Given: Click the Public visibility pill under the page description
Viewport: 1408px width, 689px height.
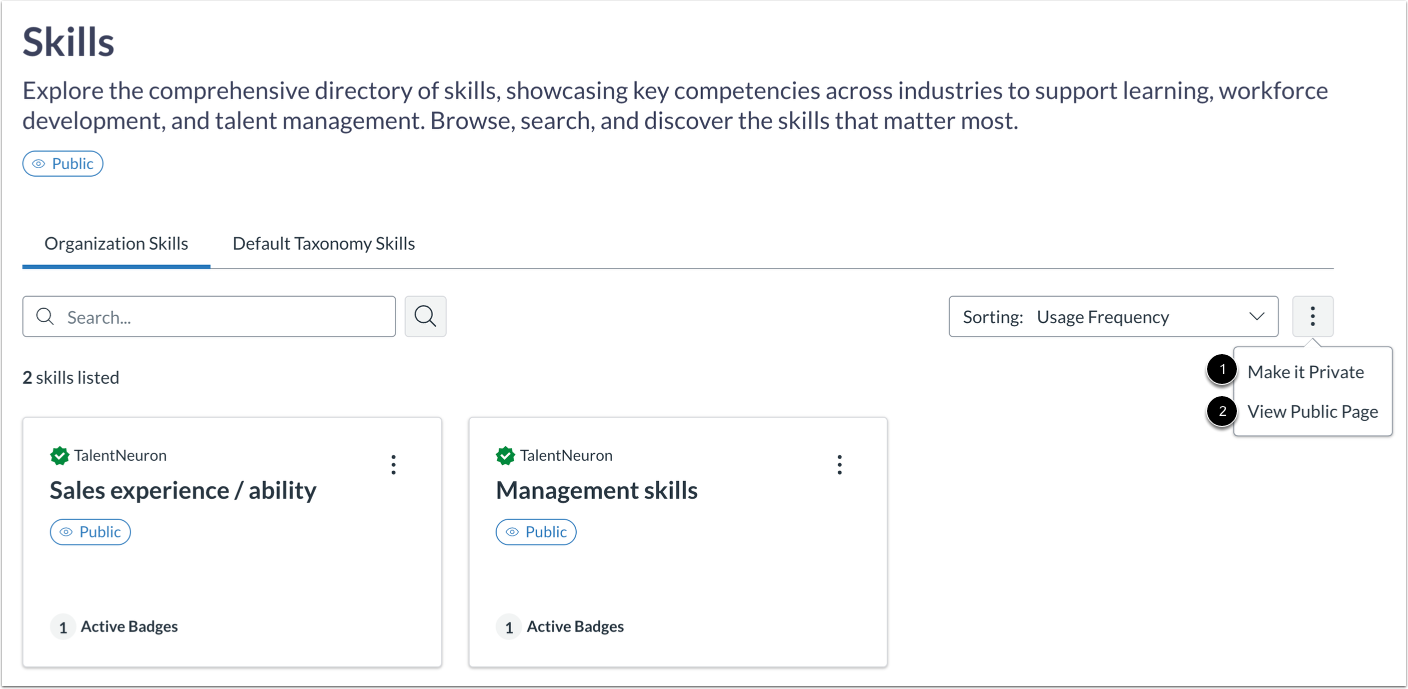Looking at the screenshot, I should pyautogui.click(x=63, y=164).
